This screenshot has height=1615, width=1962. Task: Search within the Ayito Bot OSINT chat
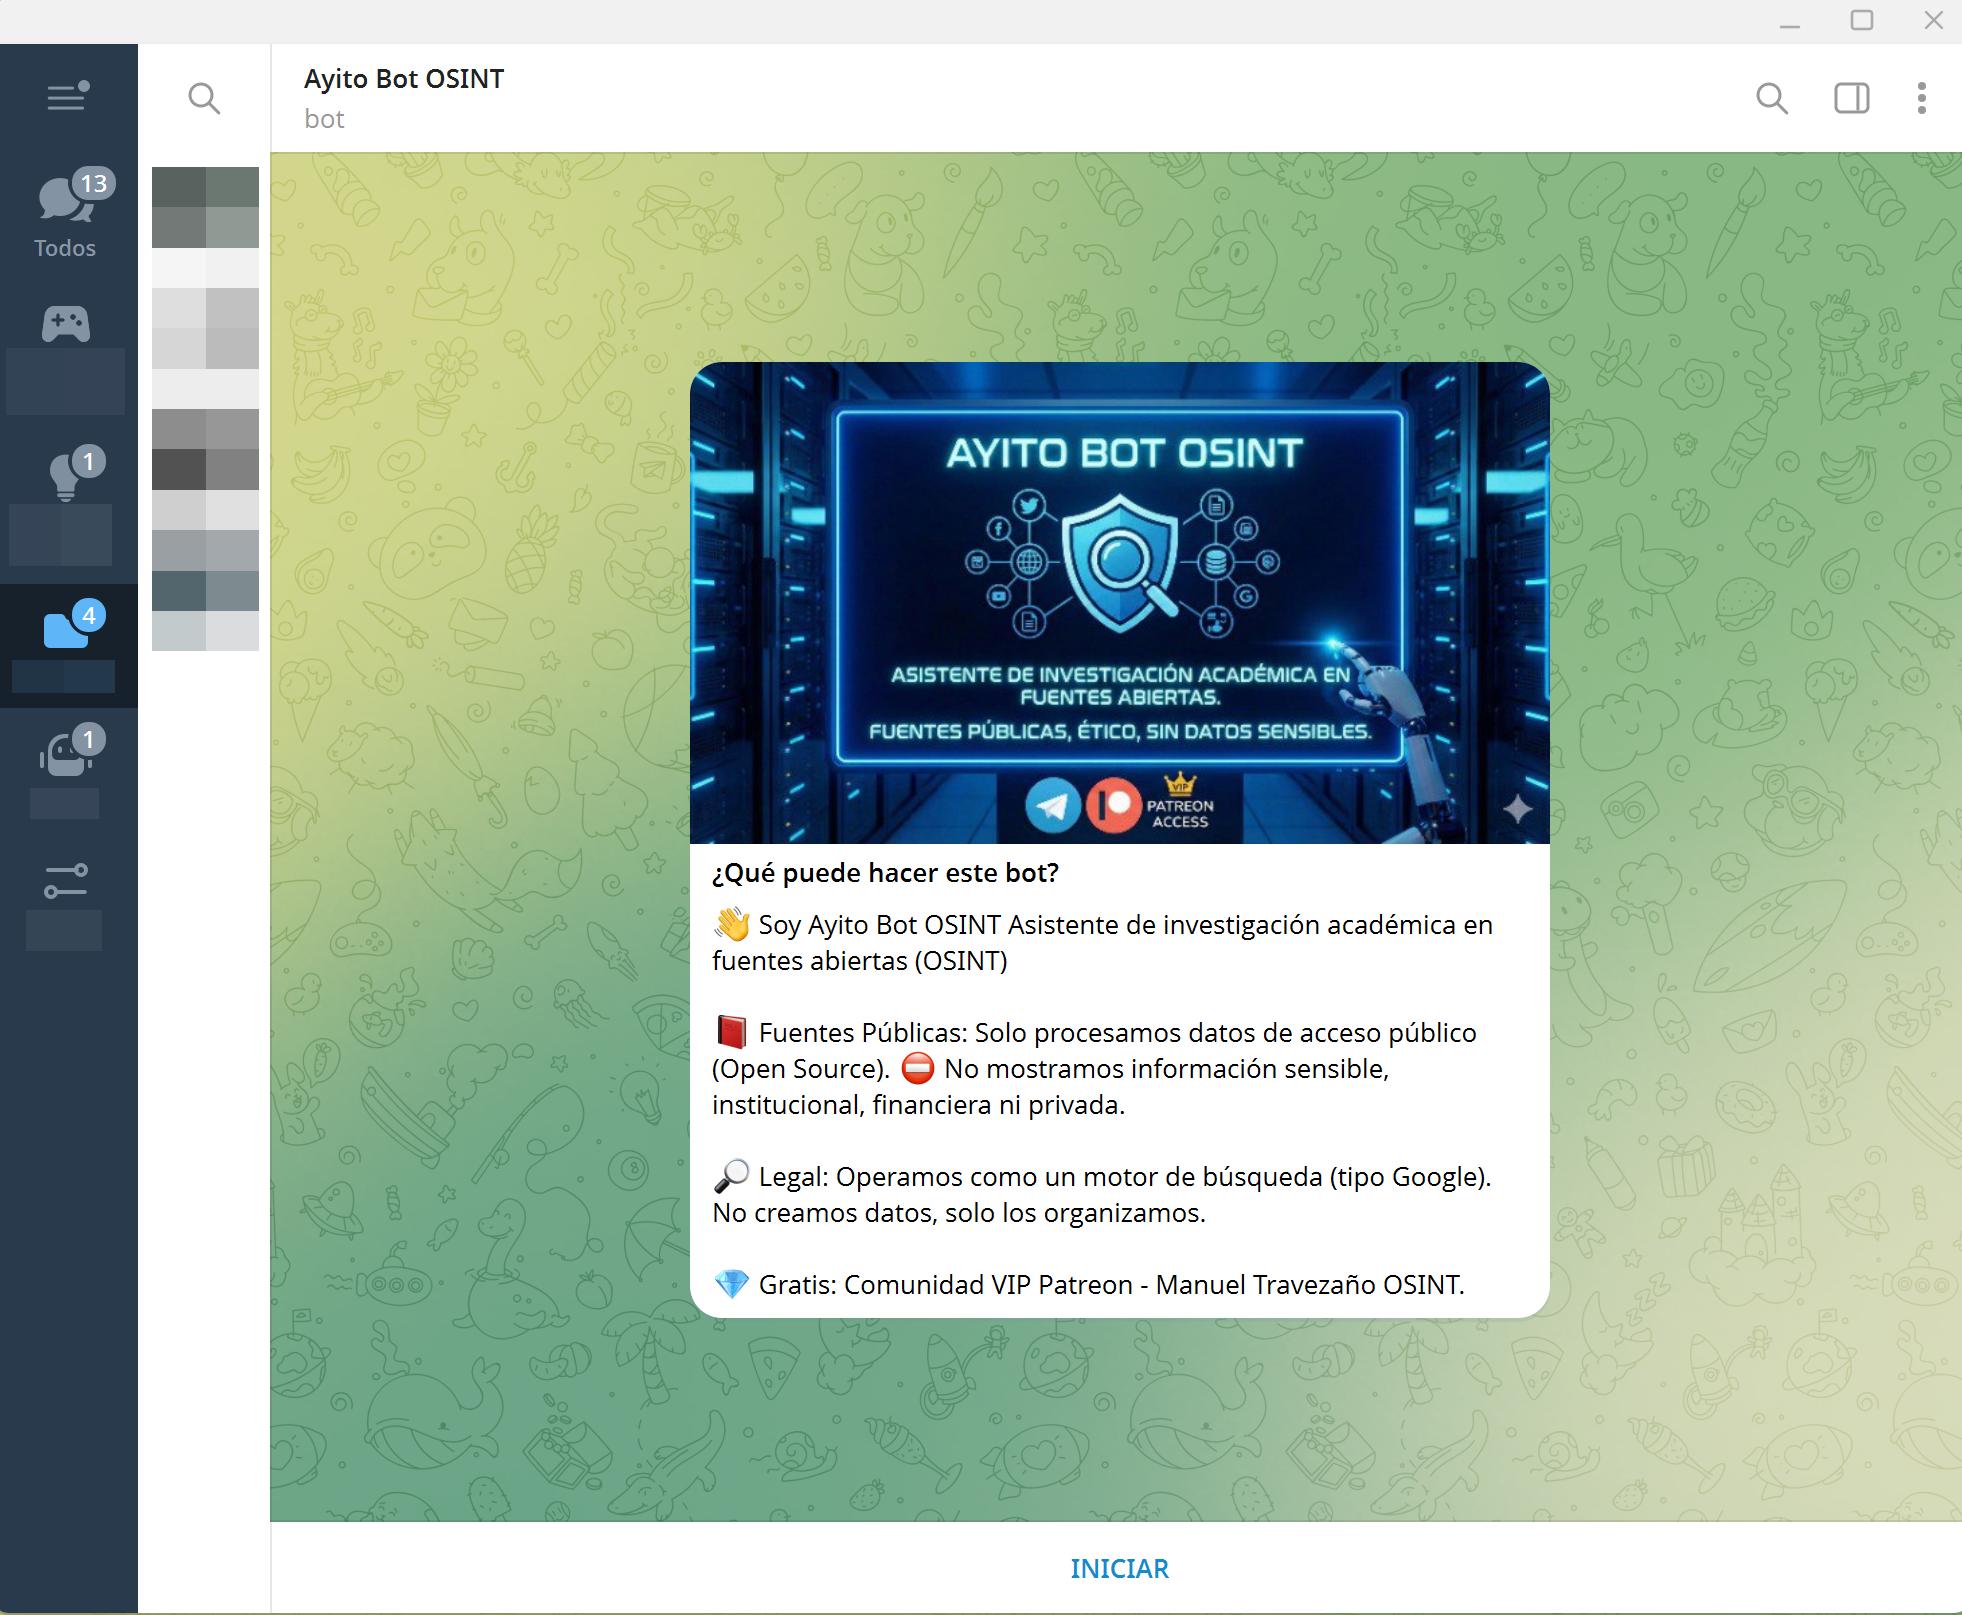[x=1772, y=98]
